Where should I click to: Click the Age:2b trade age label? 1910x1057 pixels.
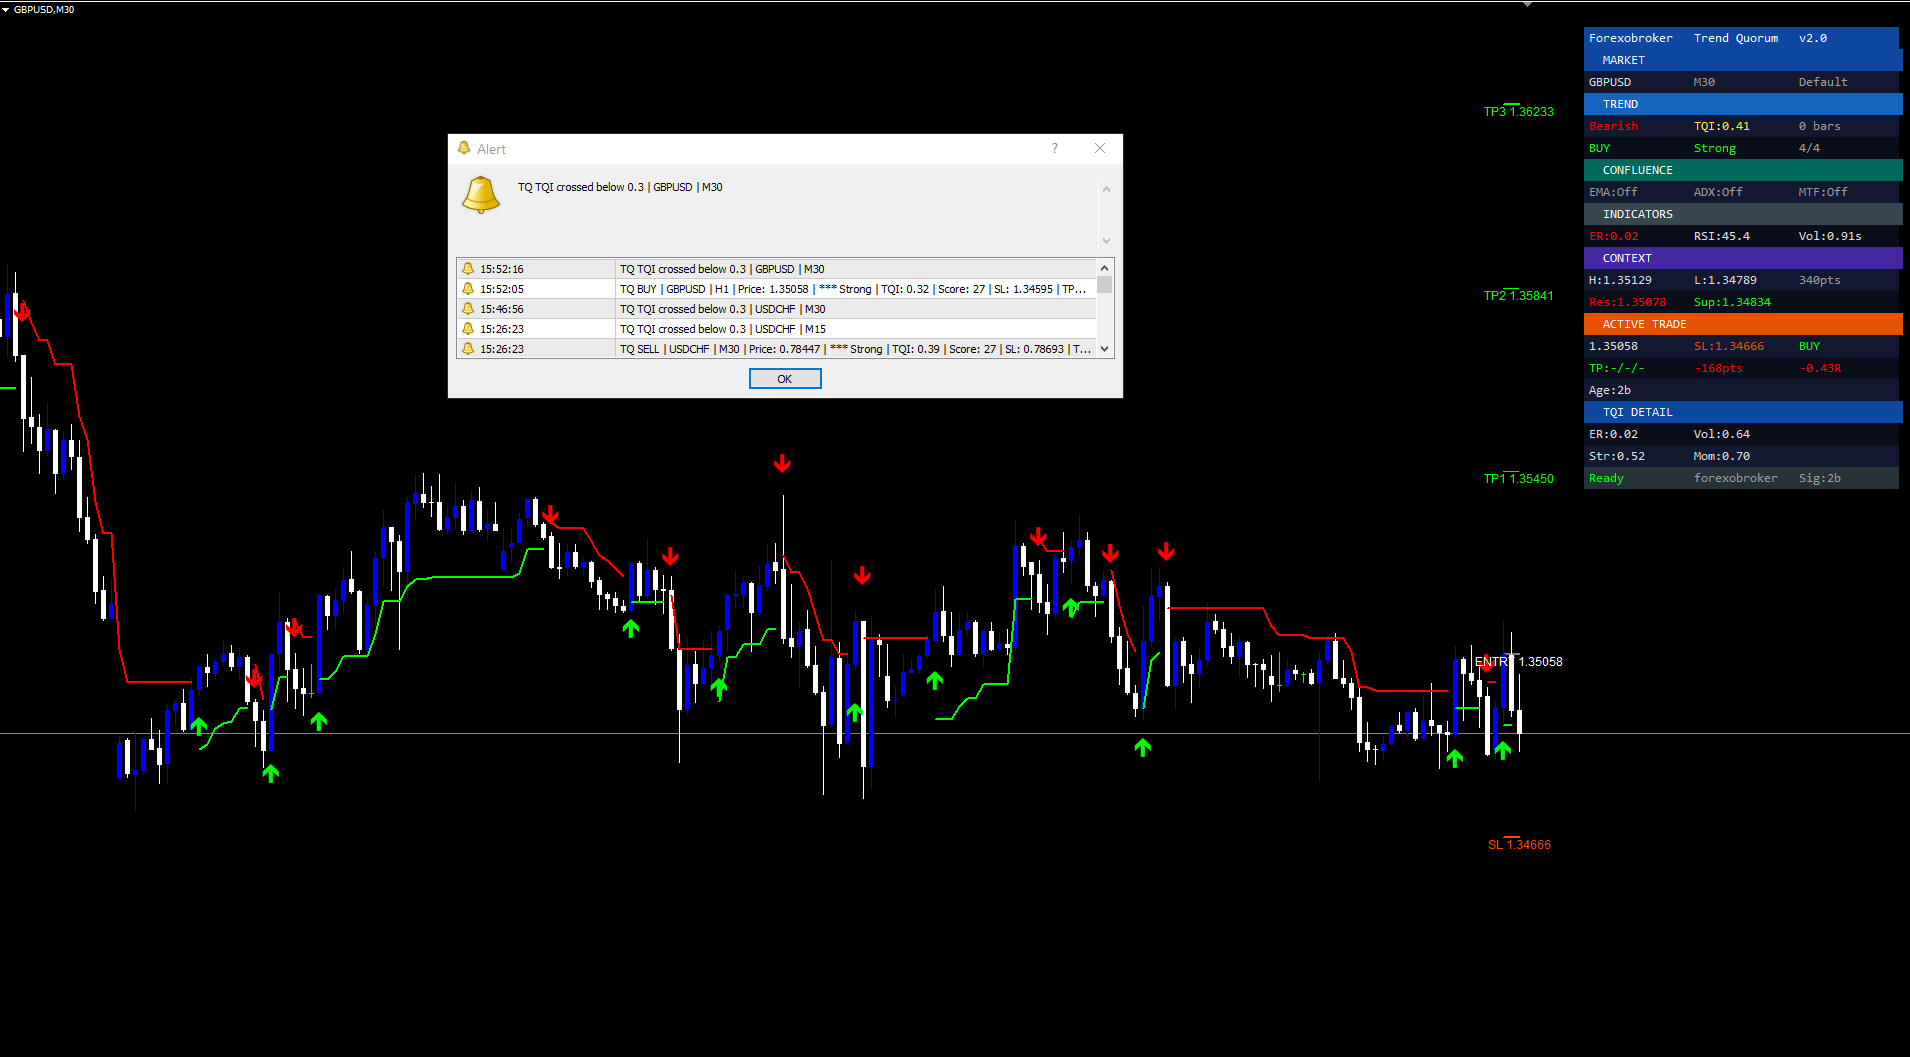point(1610,390)
